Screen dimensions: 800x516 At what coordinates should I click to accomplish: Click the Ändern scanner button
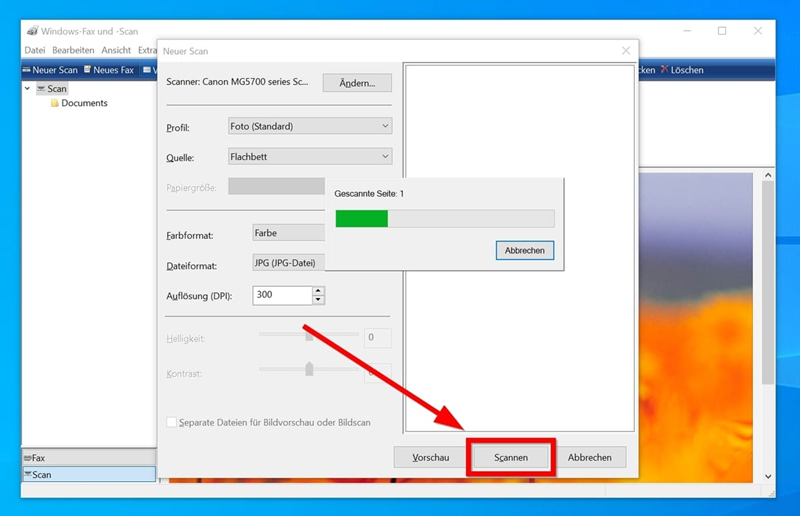point(357,83)
